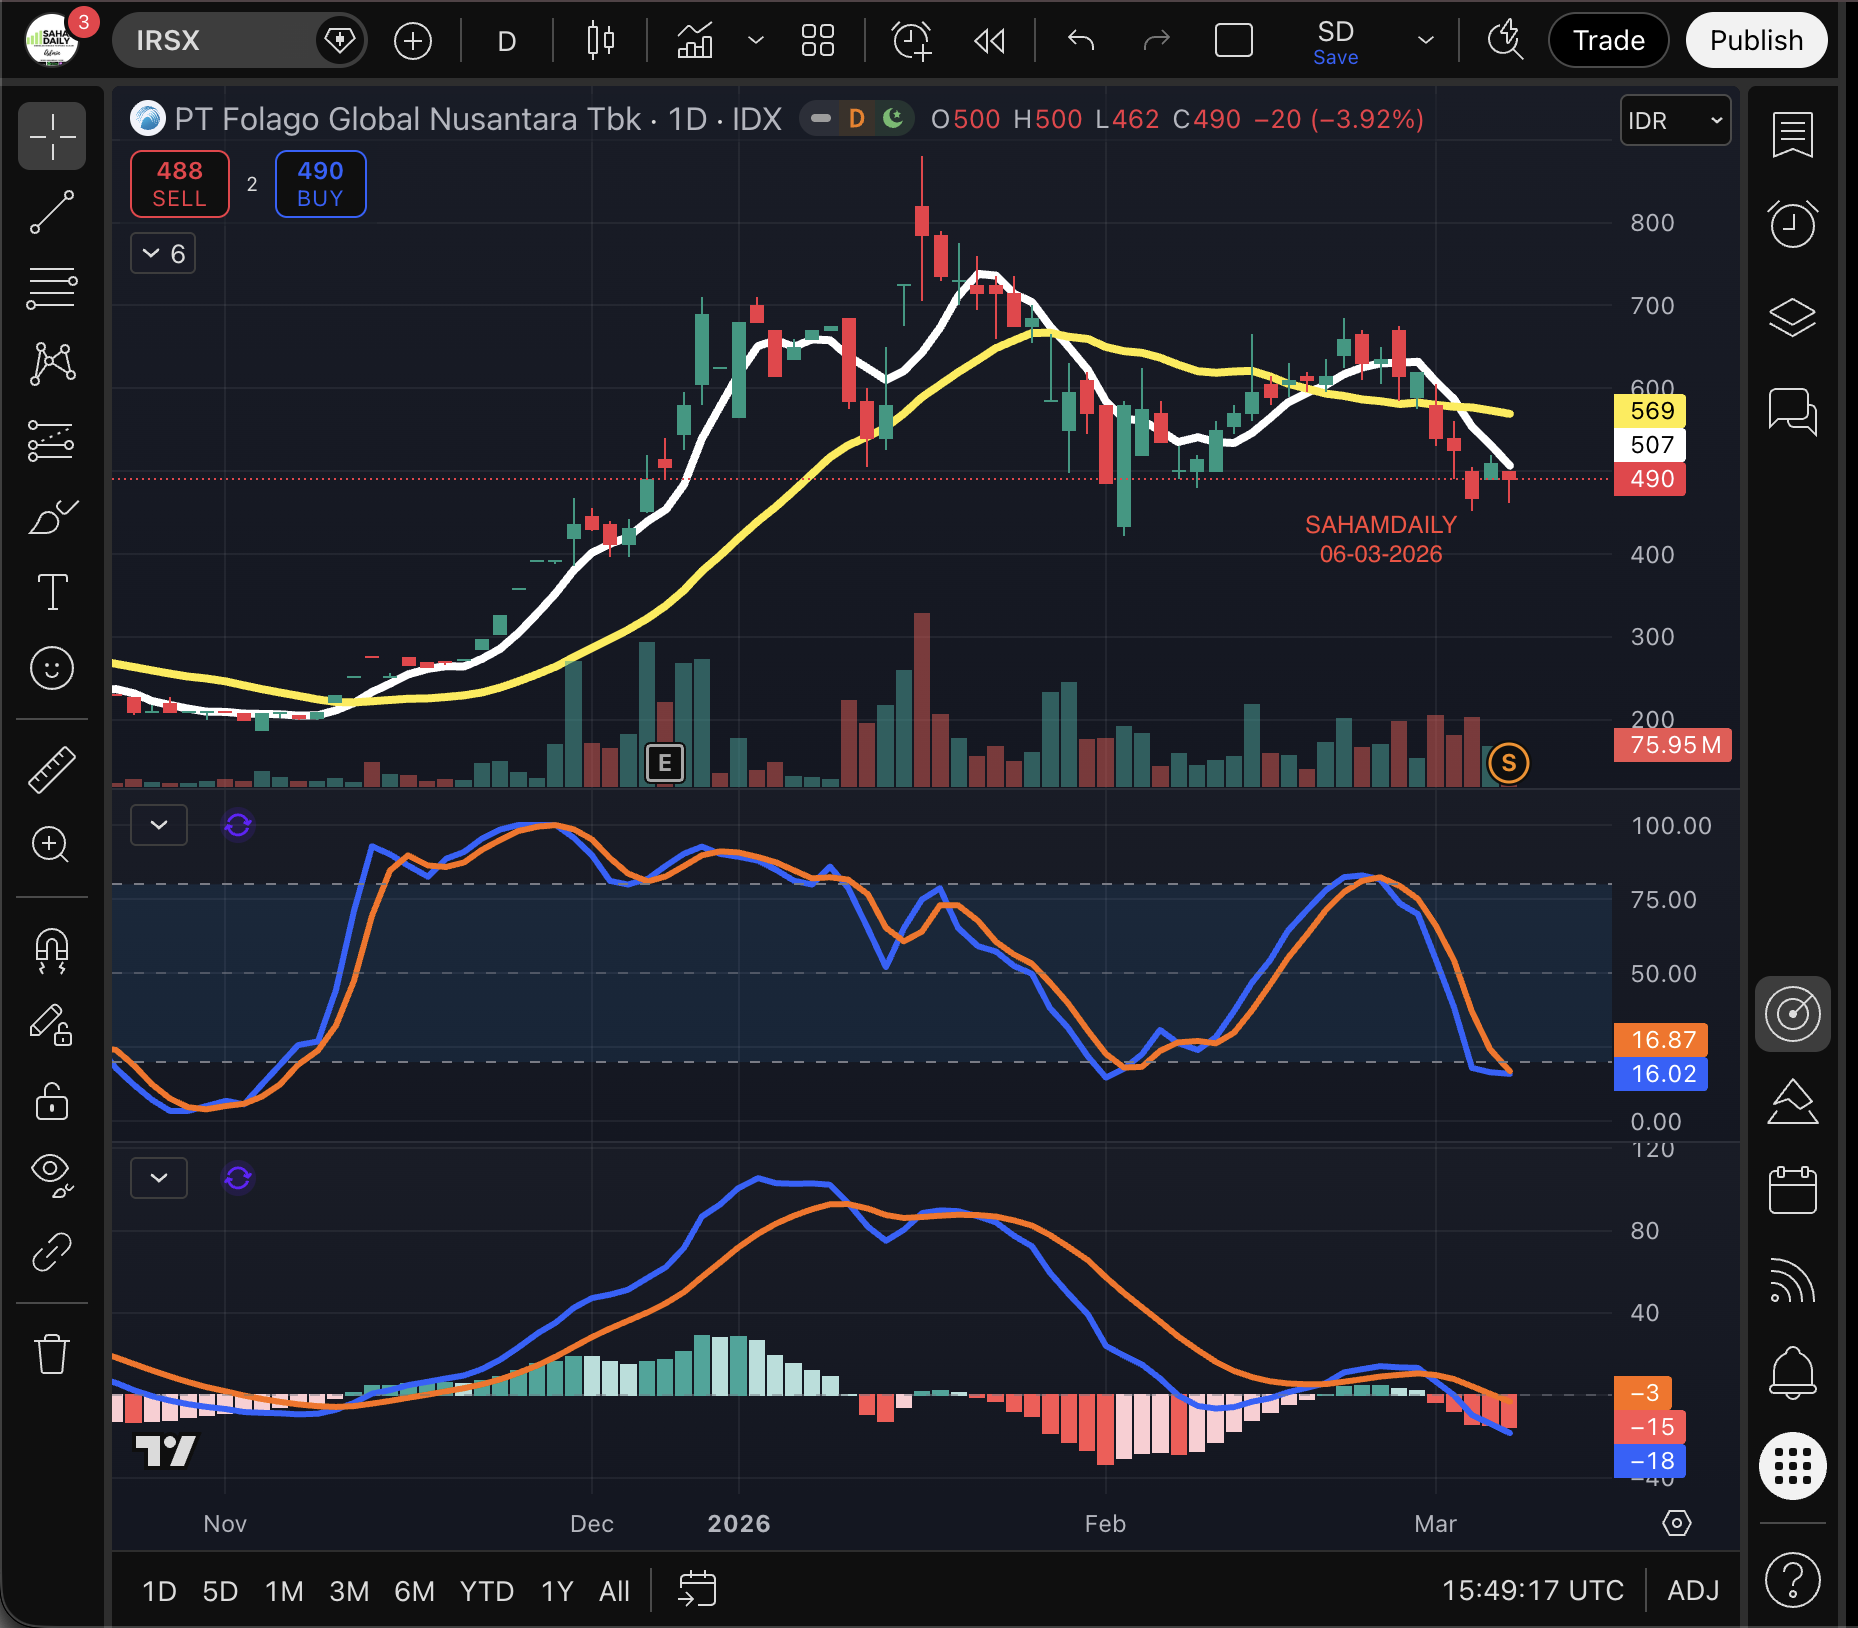
Task: Toggle hide all drawings eye icon
Action: 52,1174
